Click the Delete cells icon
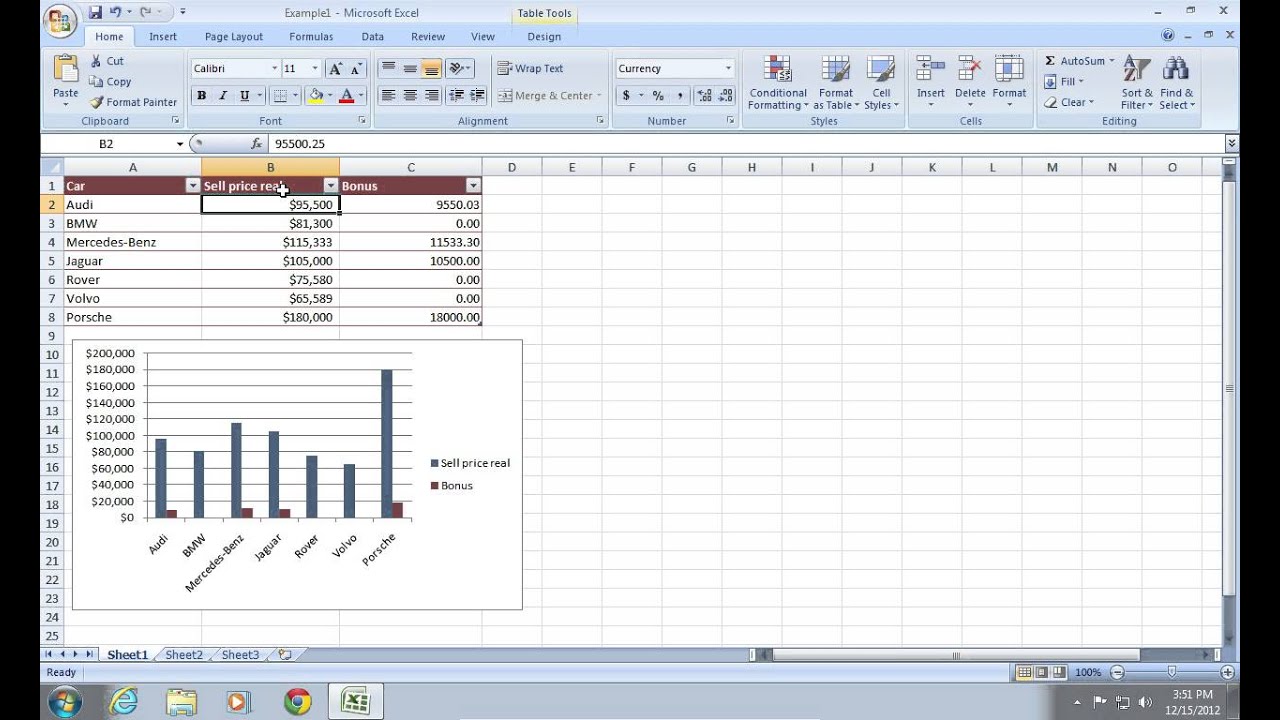The image size is (1280, 720). pyautogui.click(x=970, y=69)
